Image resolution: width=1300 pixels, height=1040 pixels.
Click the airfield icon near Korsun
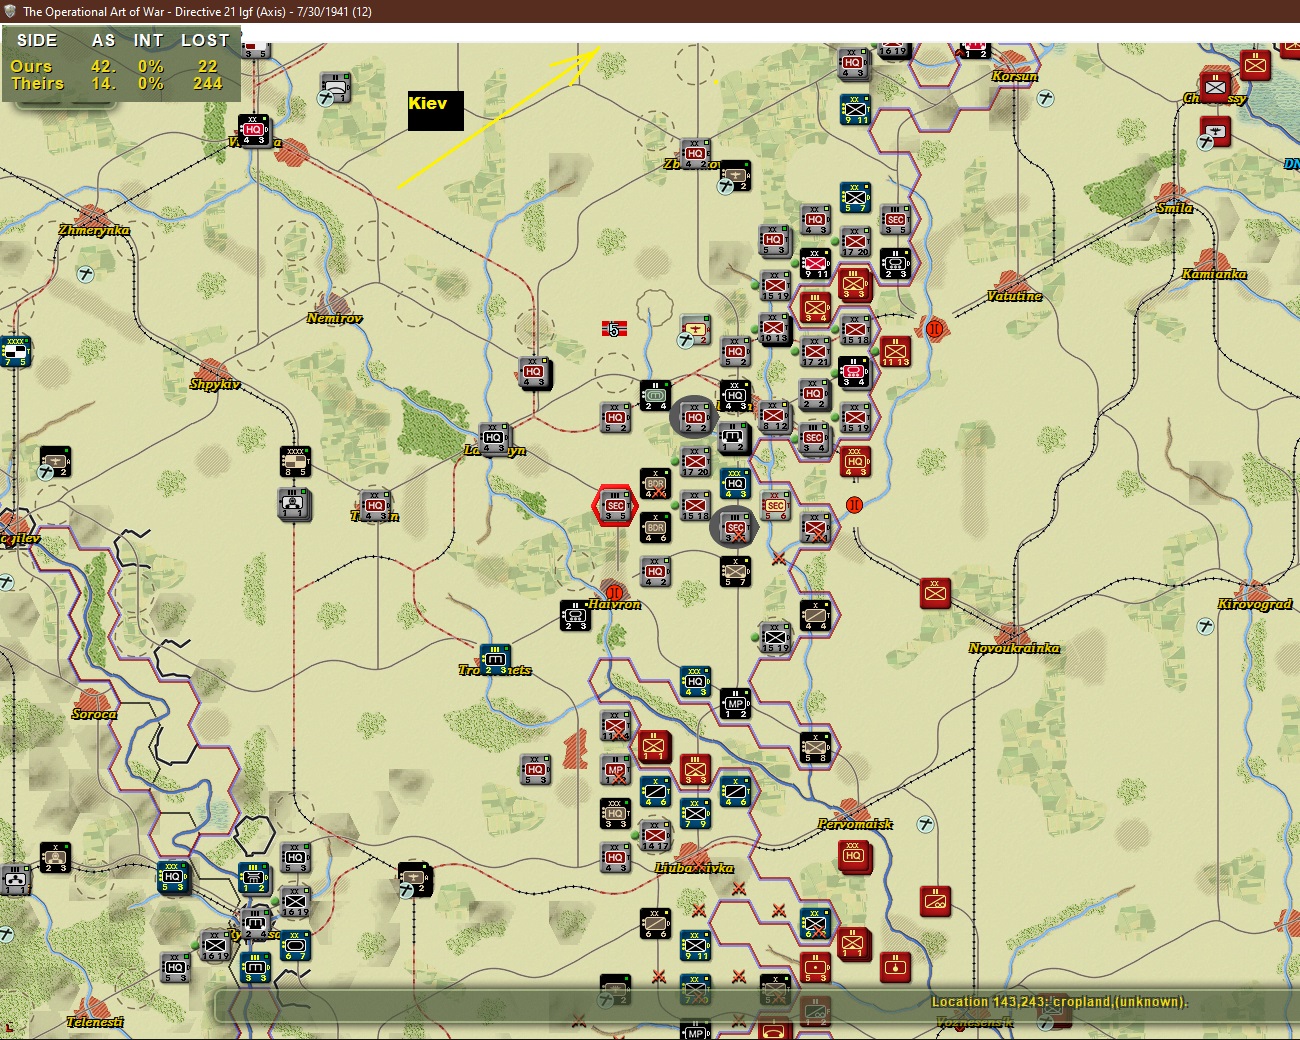tap(1046, 98)
